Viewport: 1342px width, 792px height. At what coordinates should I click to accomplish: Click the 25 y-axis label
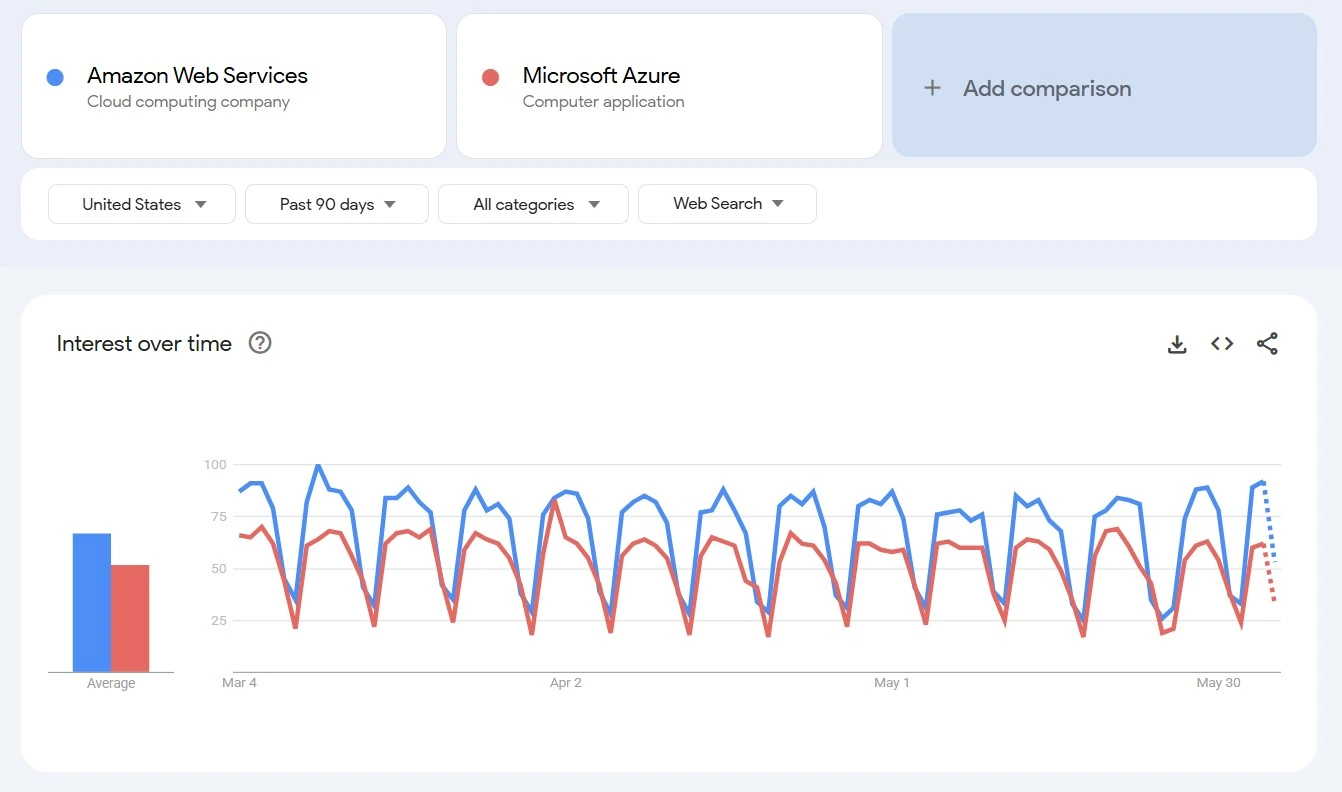click(218, 621)
